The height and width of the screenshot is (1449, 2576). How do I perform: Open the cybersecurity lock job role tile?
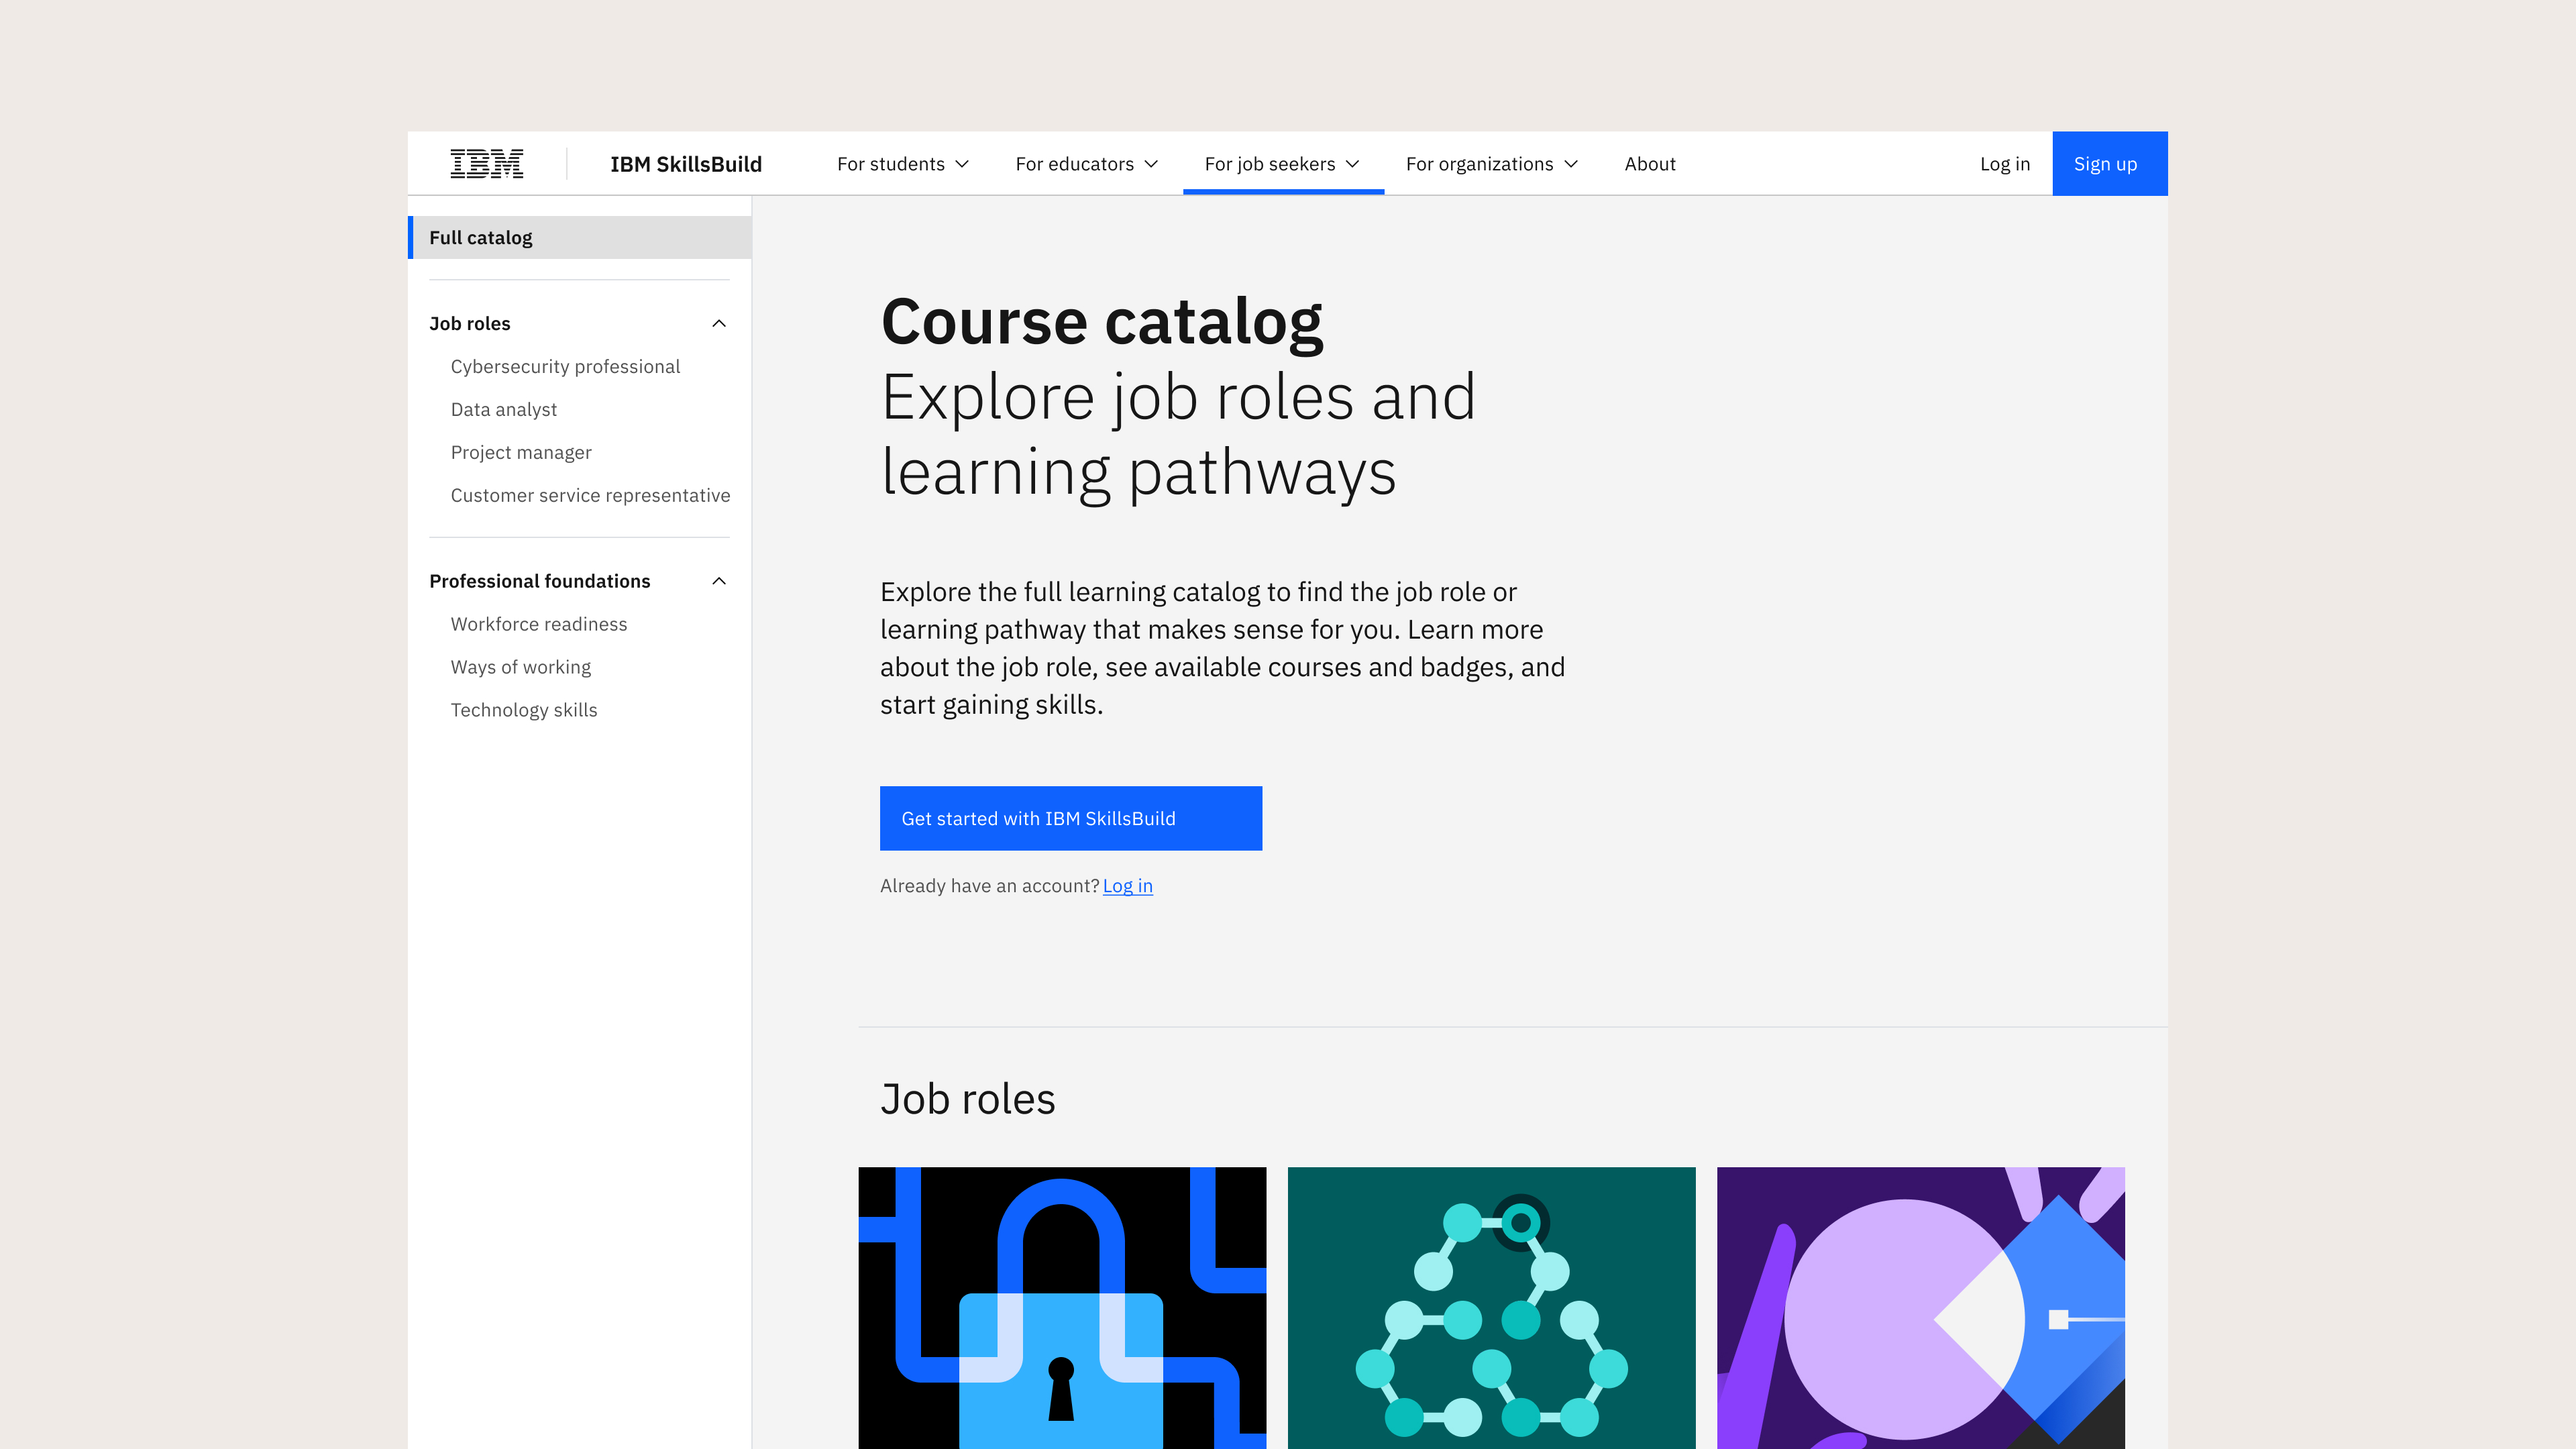1063,1310
